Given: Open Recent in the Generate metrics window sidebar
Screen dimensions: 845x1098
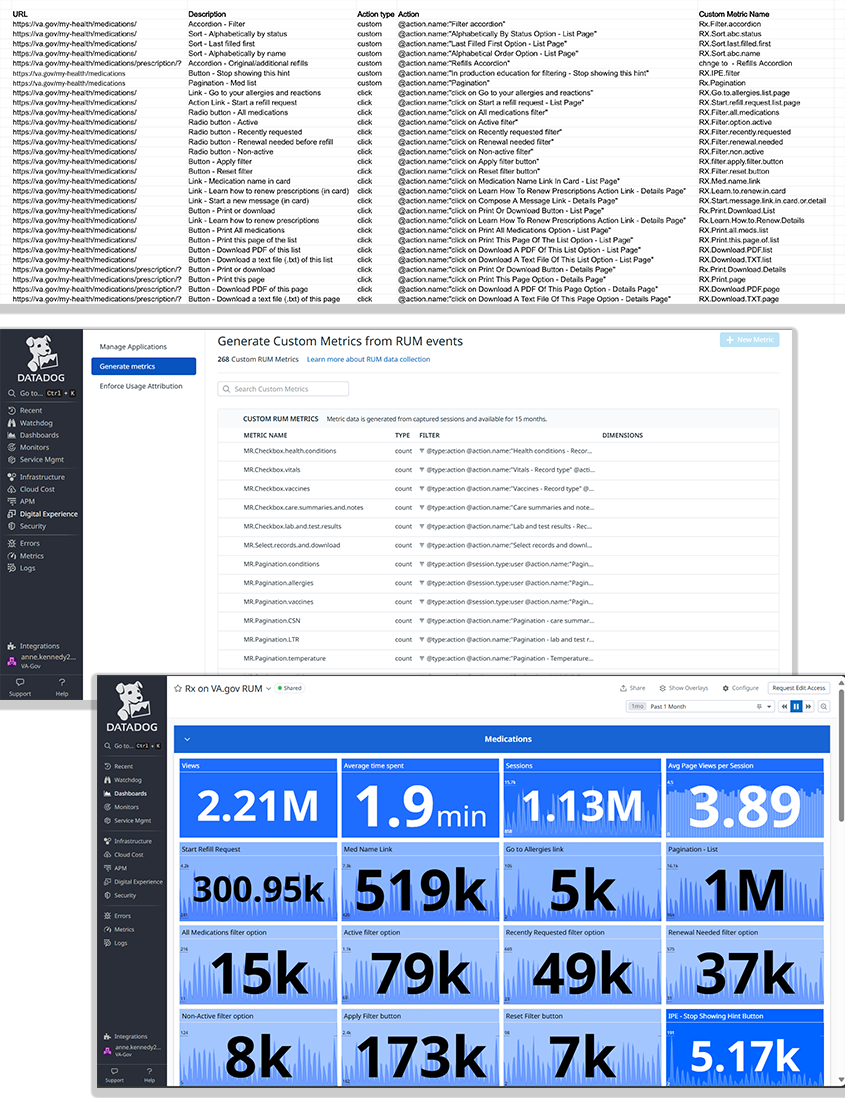Looking at the screenshot, I should coord(25,410).
